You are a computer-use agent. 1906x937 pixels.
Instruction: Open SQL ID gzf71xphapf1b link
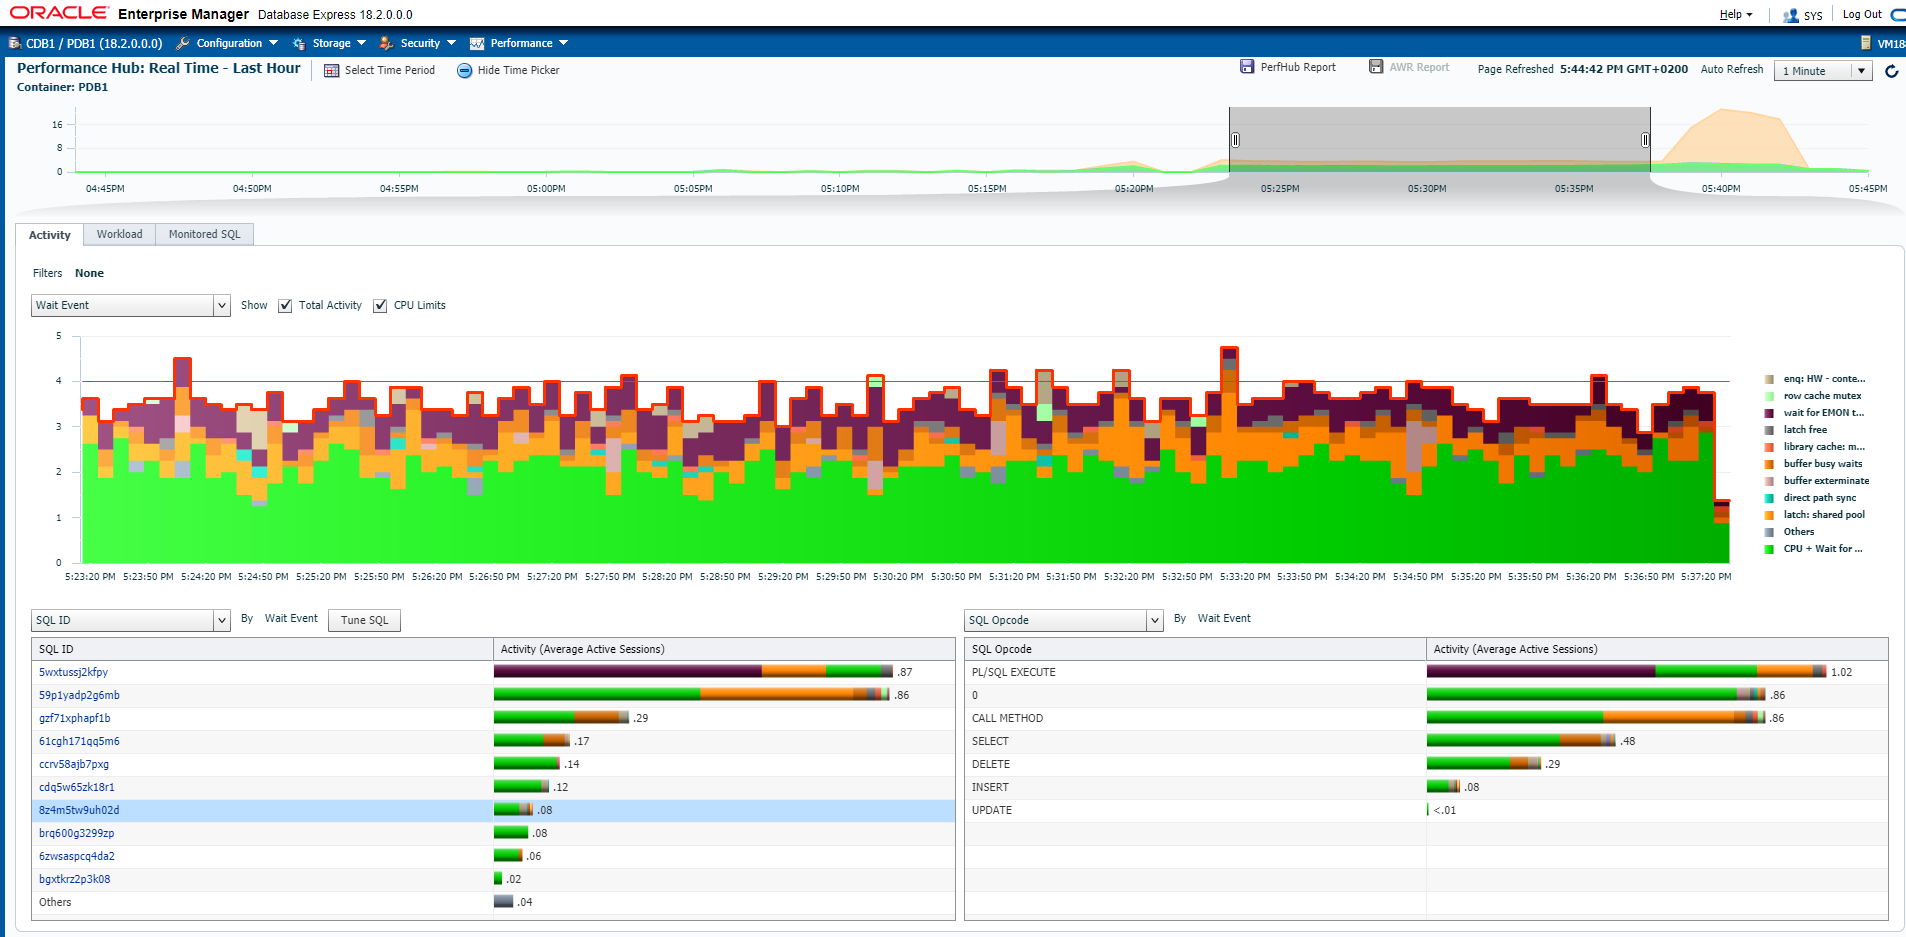tap(75, 718)
